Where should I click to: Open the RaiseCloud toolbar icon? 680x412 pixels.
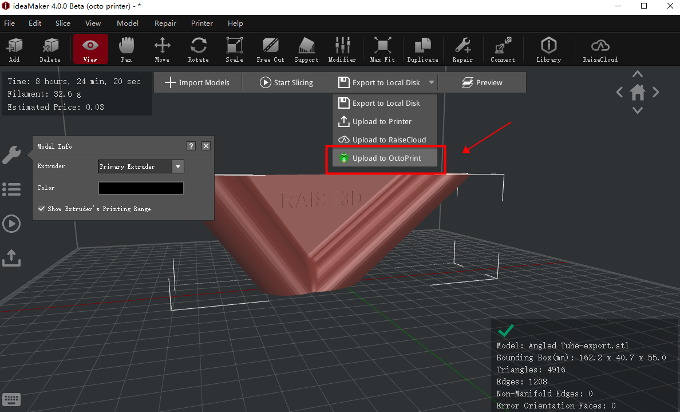point(601,48)
